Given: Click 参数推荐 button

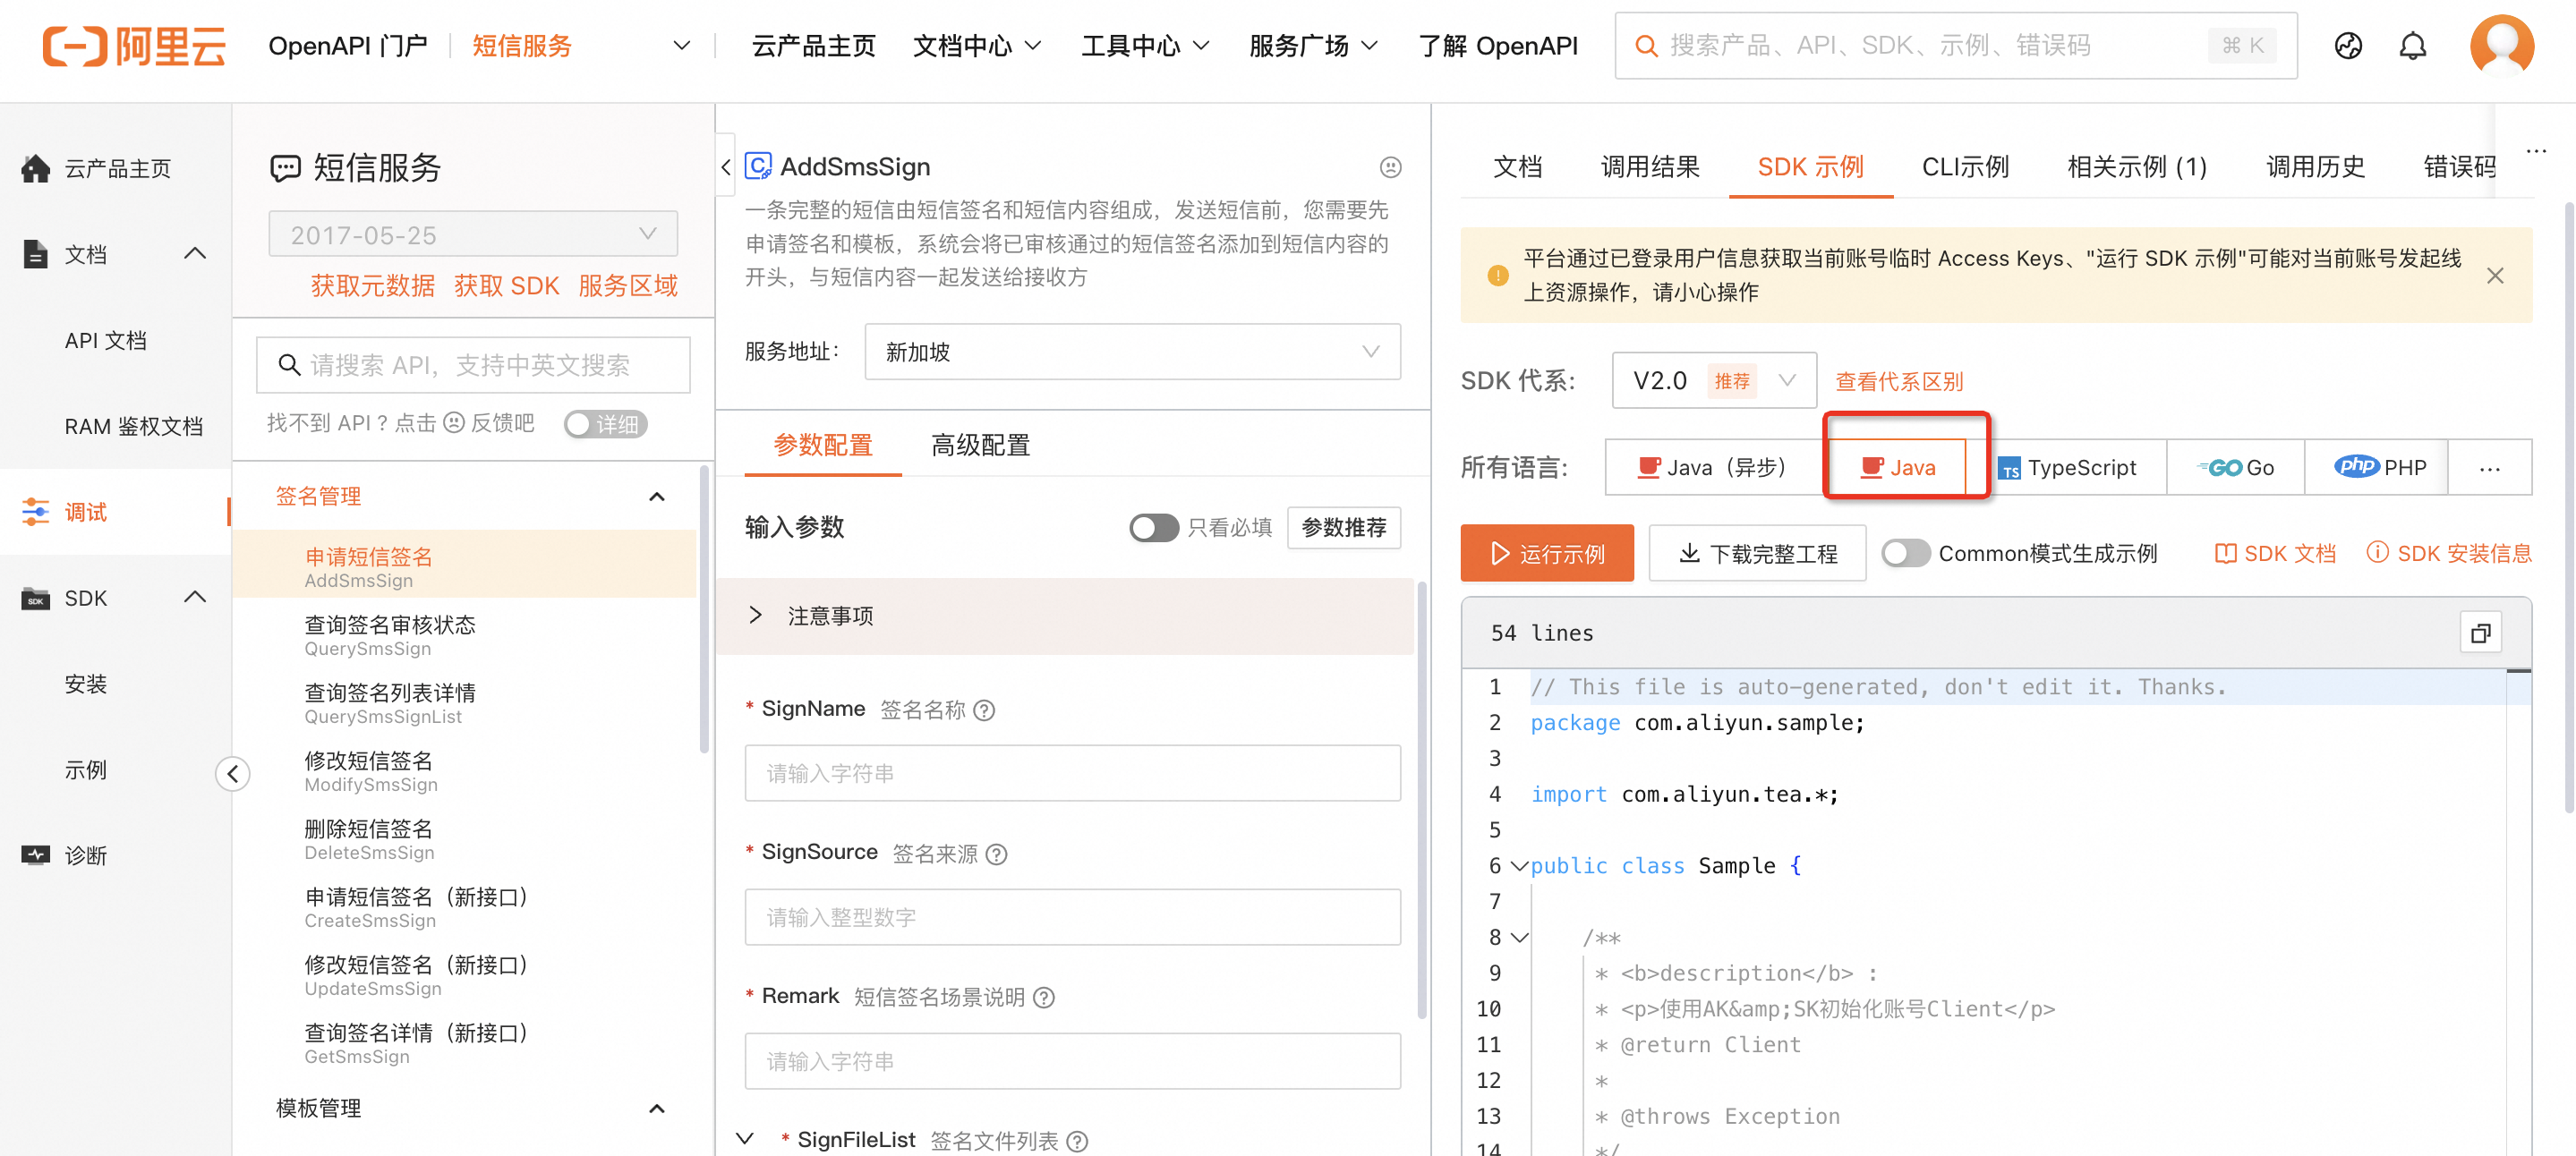Looking at the screenshot, I should (1343, 527).
